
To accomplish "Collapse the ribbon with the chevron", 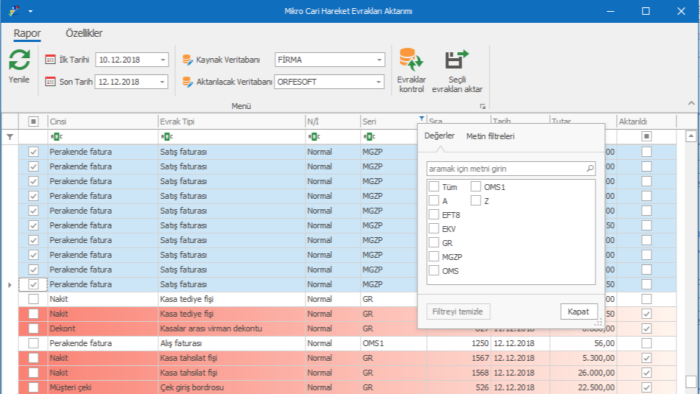I will coord(691,103).
